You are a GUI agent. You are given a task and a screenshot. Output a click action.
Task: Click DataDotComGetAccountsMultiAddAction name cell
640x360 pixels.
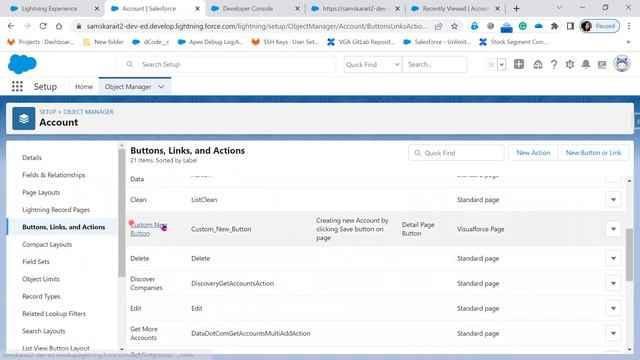[x=251, y=333]
